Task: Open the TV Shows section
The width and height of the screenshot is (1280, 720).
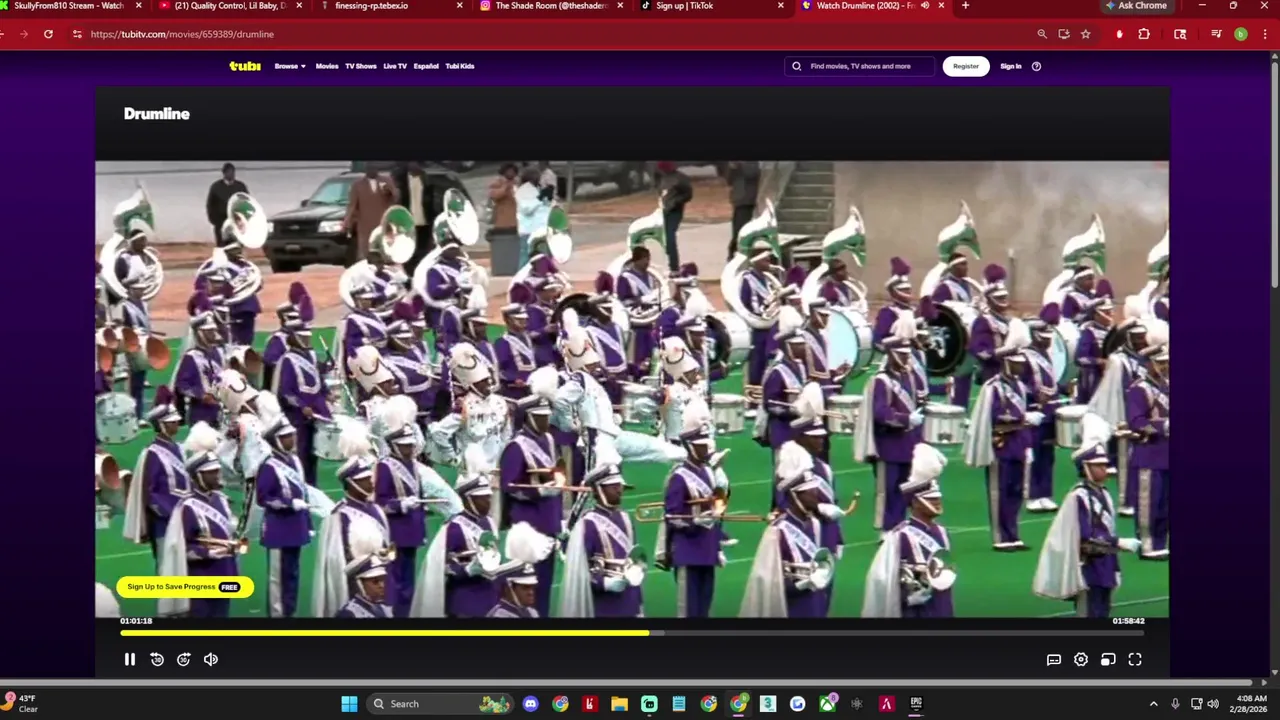Action: (361, 66)
